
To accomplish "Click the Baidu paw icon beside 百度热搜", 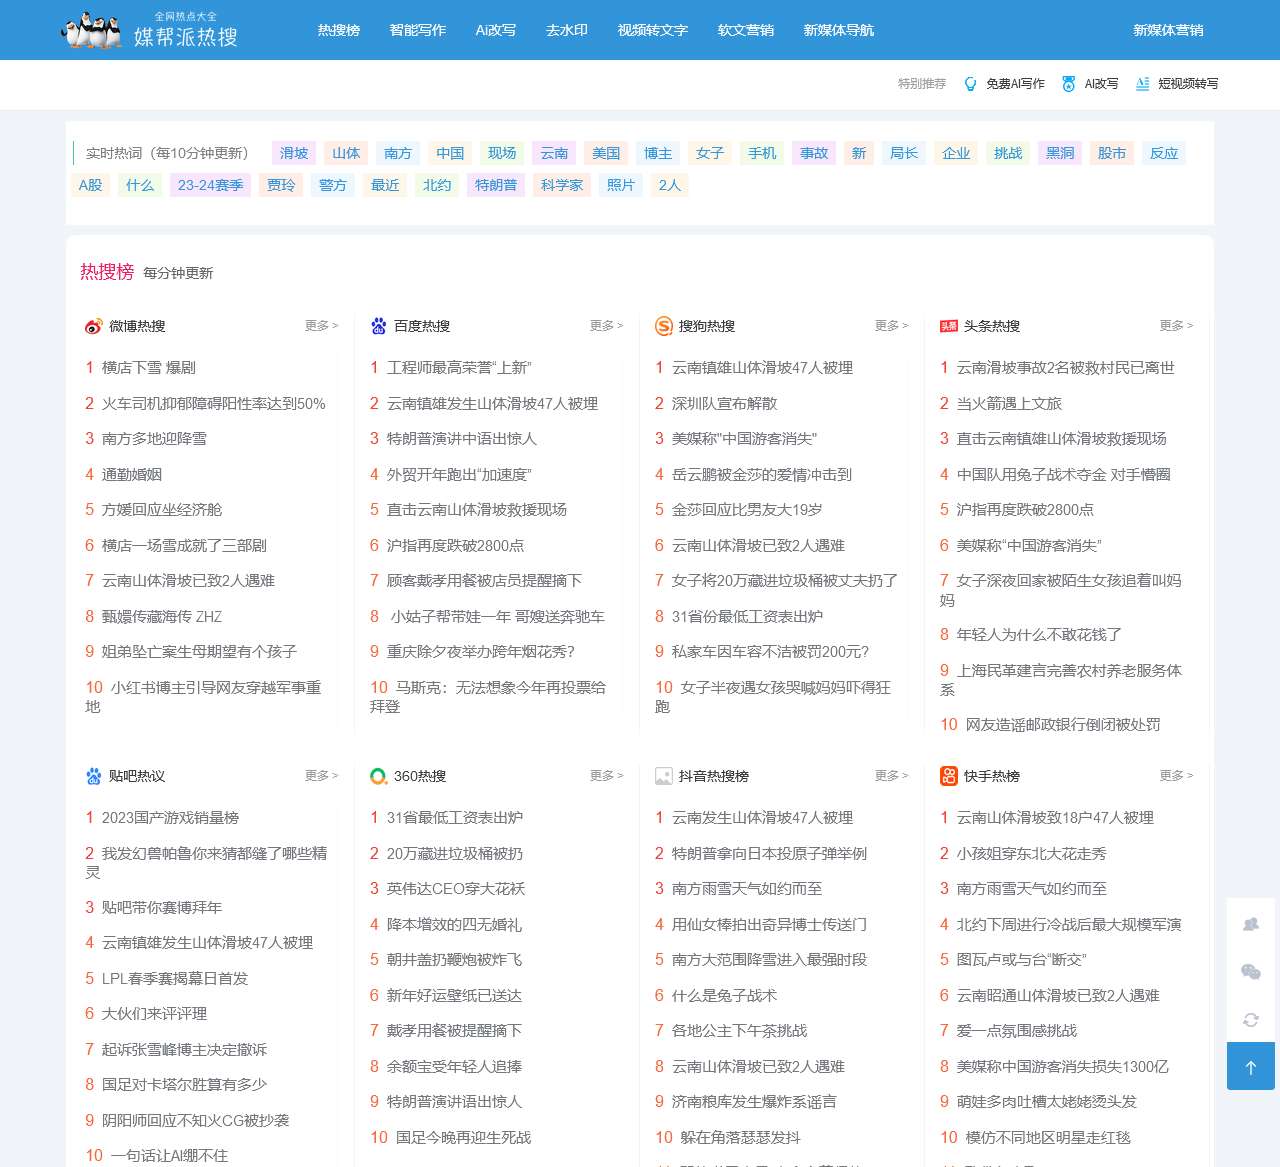I will pos(378,326).
